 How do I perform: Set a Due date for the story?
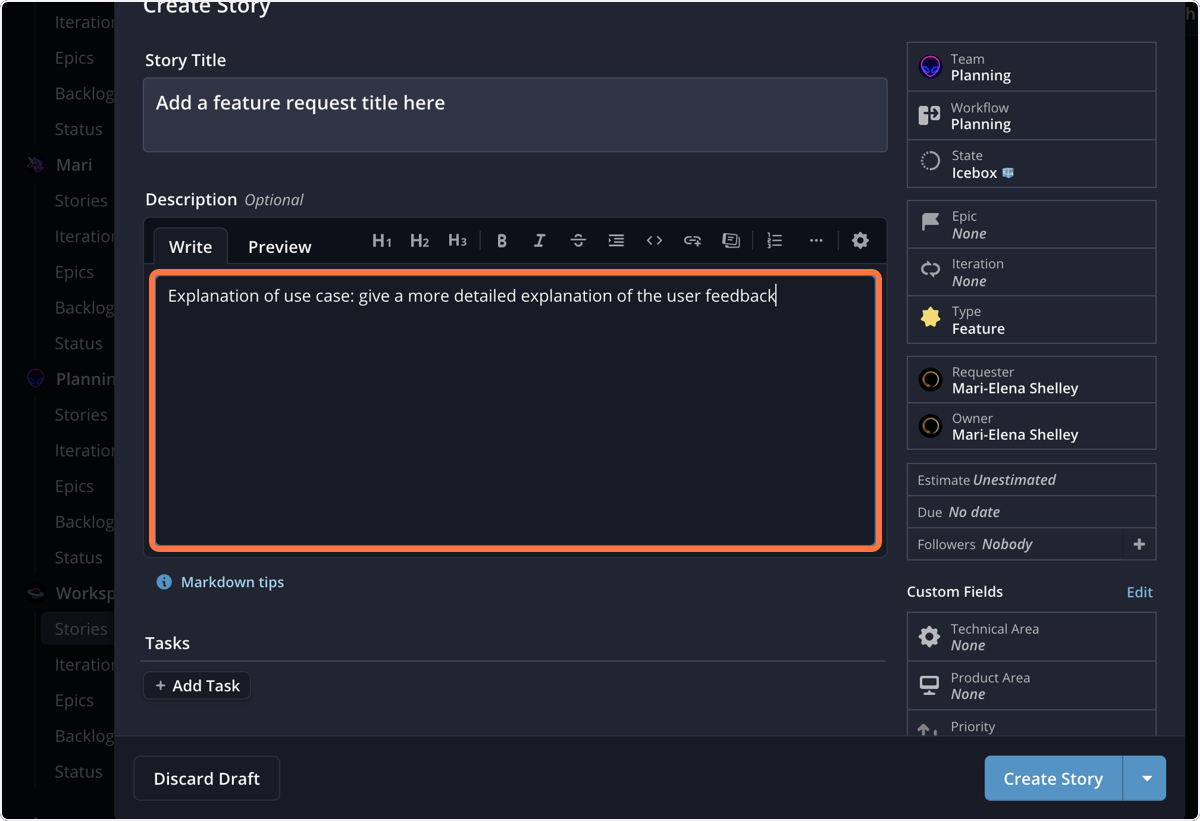(x=1031, y=512)
